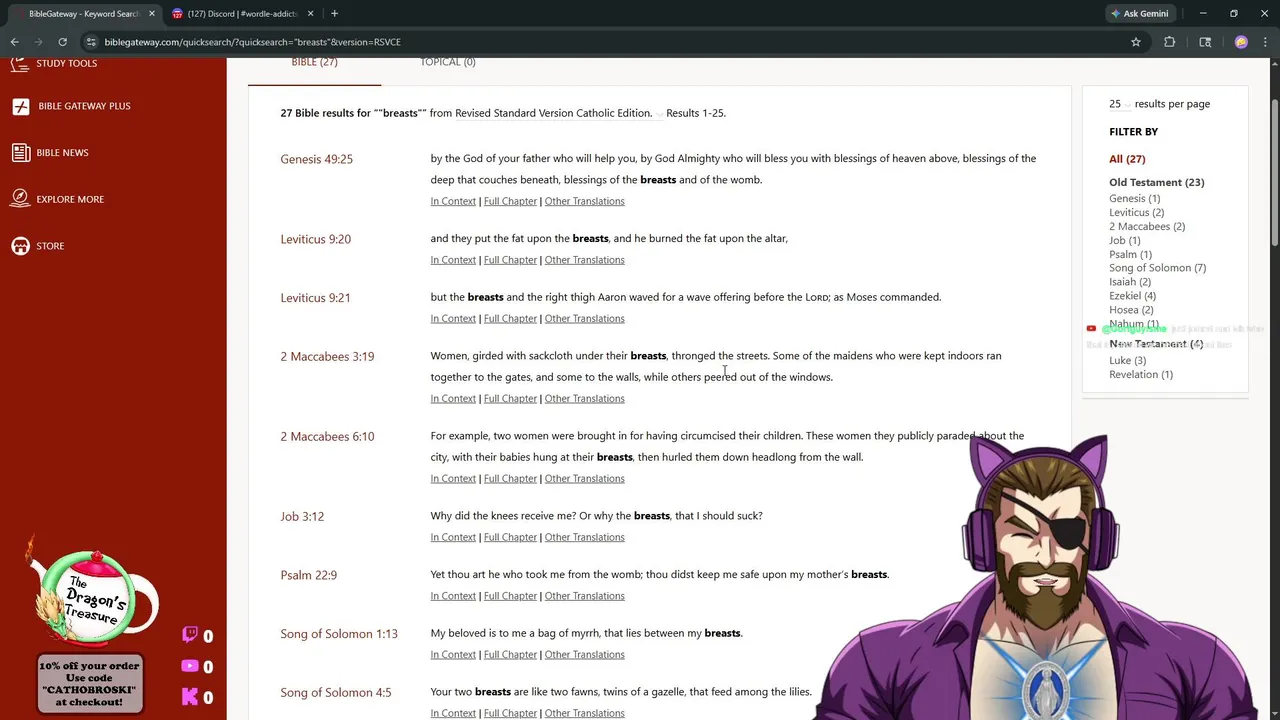Open Song of Solomon 4:5 link
The height and width of the screenshot is (720, 1280).
(335, 693)
